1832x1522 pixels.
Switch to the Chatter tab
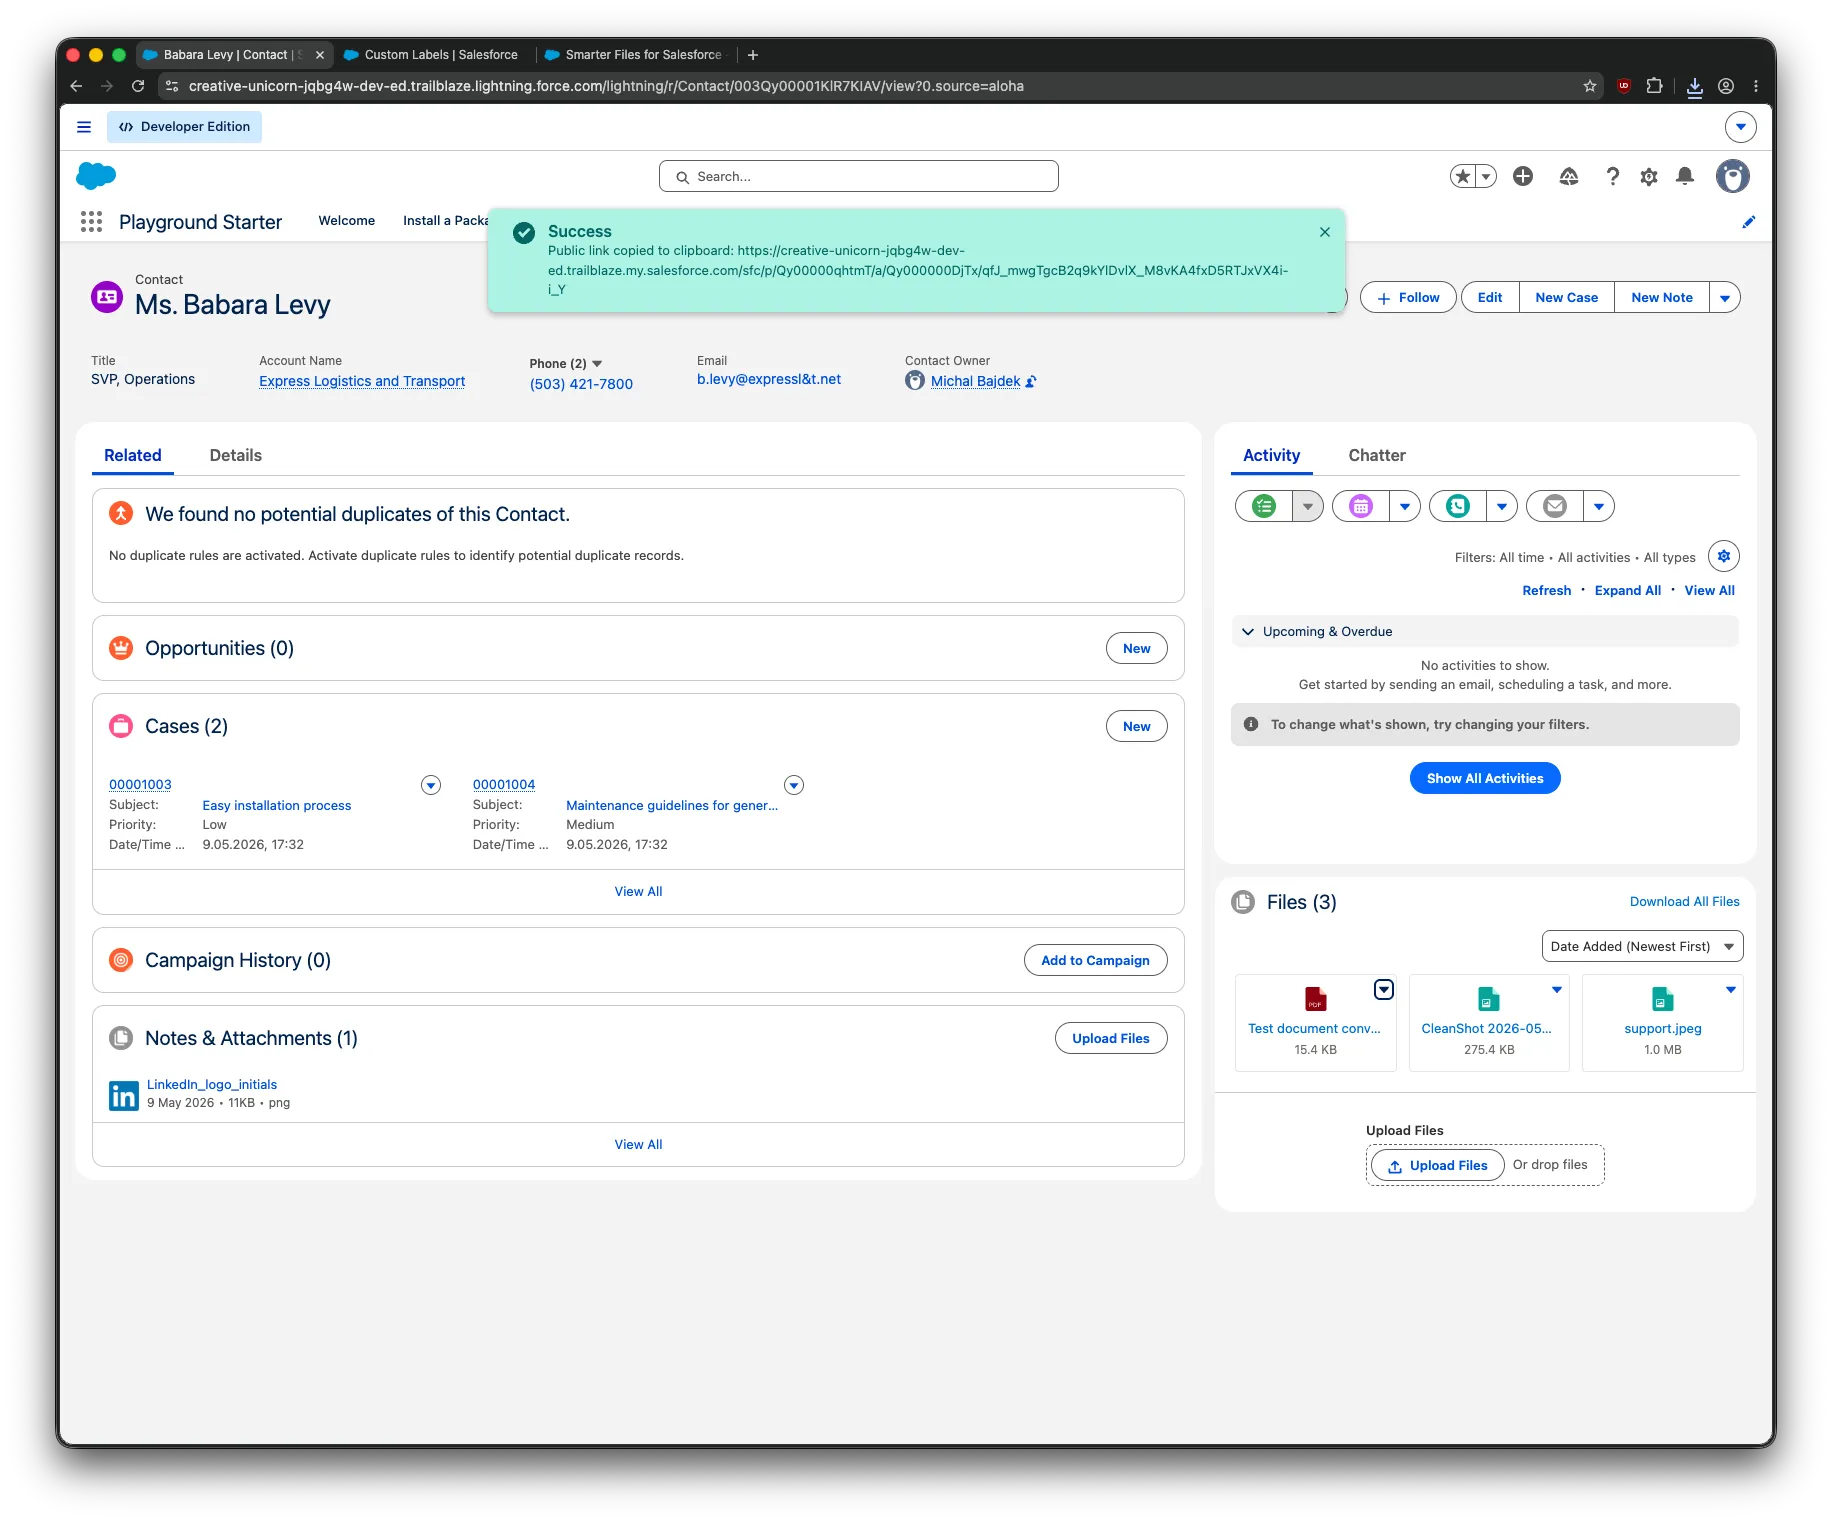coord(1377,455)
